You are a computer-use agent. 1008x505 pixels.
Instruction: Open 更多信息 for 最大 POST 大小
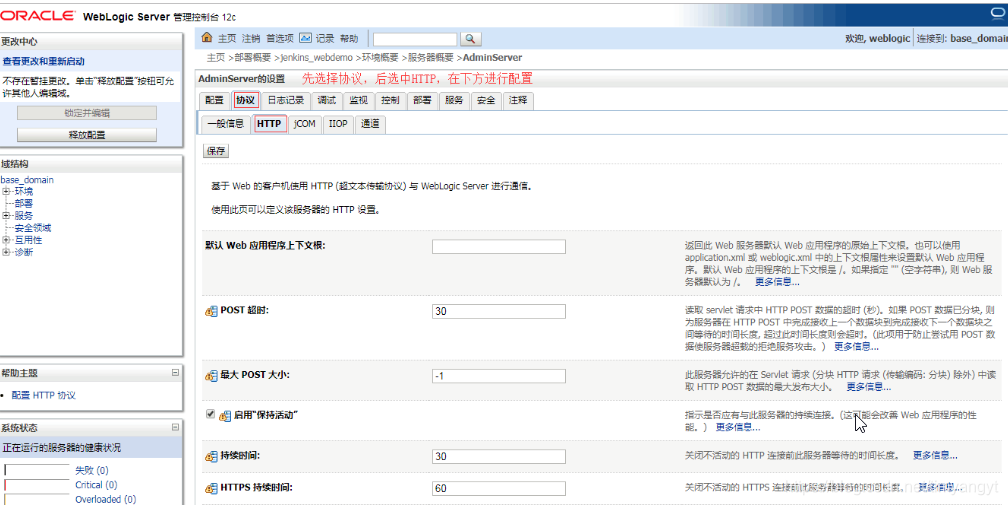[868, 387]
